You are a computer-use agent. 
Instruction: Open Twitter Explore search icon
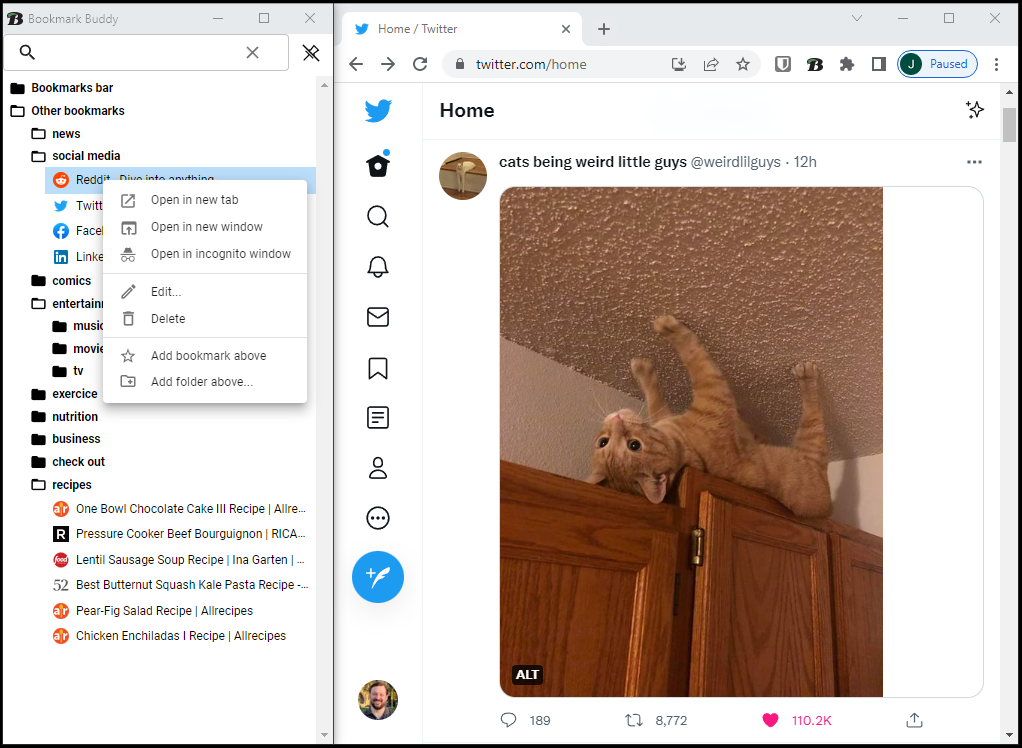pyautogui.click(x=378, y=217)
